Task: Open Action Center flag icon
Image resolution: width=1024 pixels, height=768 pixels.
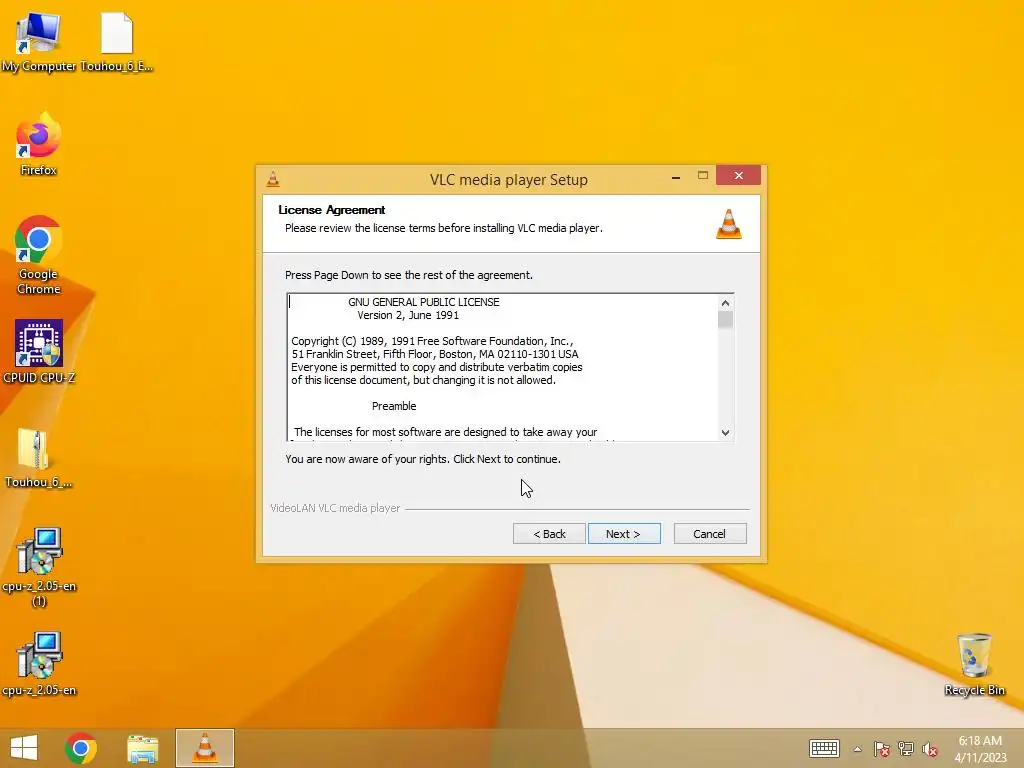Action: (x=882, y=749)
